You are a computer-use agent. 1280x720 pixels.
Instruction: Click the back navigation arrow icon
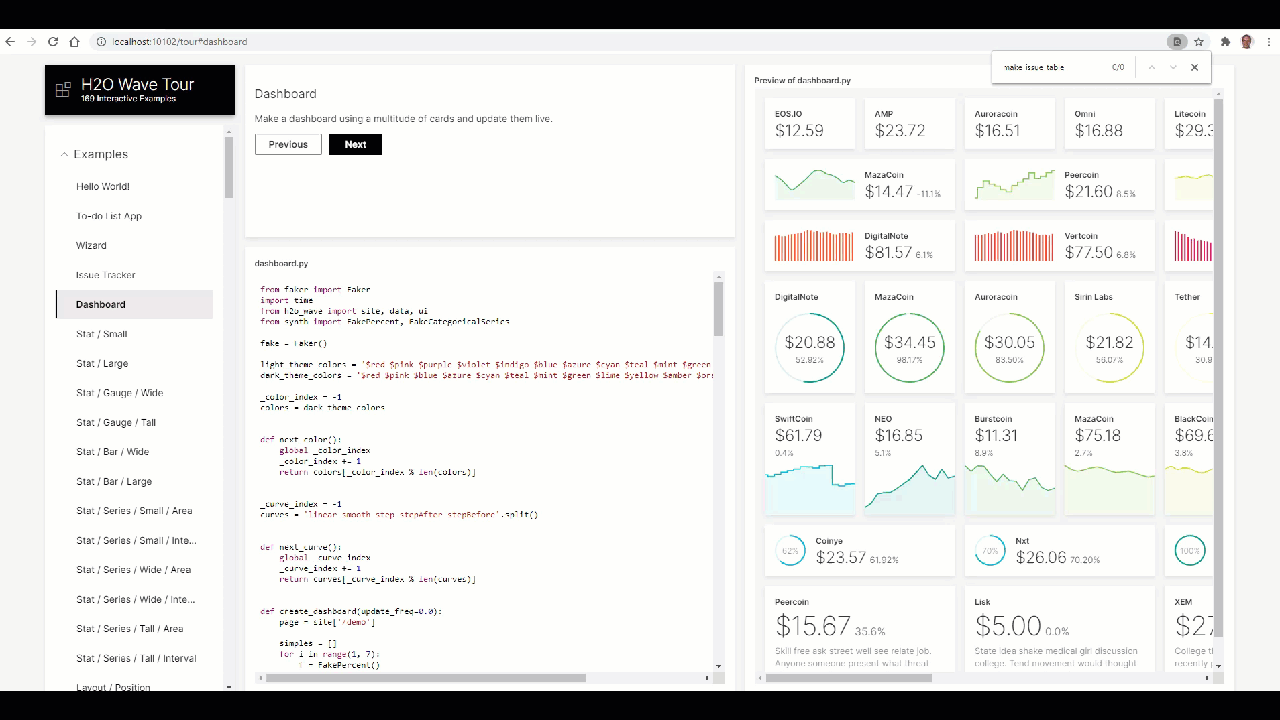tap(10, 41)
